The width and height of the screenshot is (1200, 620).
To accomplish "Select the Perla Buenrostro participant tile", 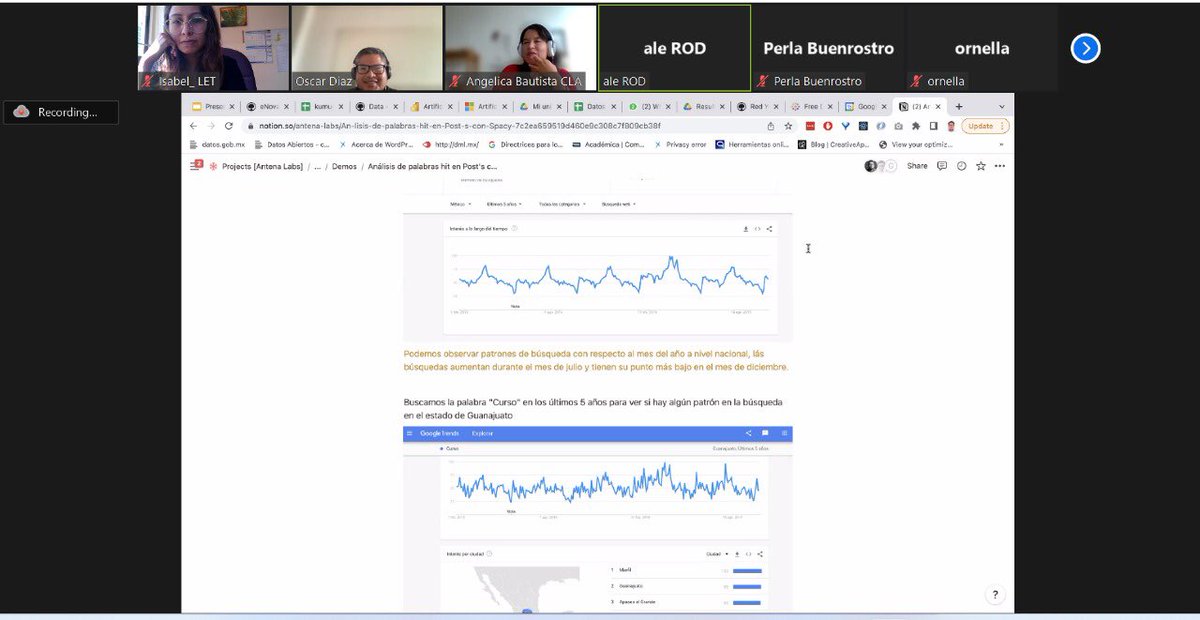I will coord(829,48).
